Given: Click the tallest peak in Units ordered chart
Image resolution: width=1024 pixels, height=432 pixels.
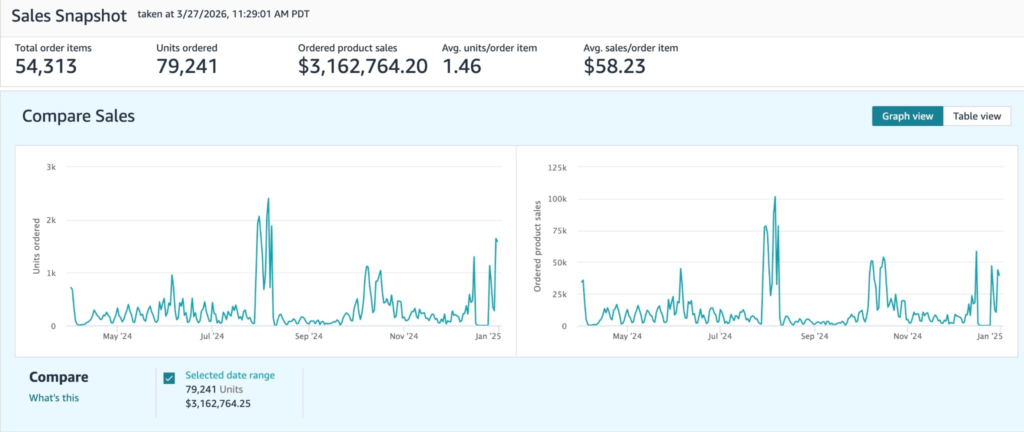Looking at the screenshot, I should [x=269, y=199].
